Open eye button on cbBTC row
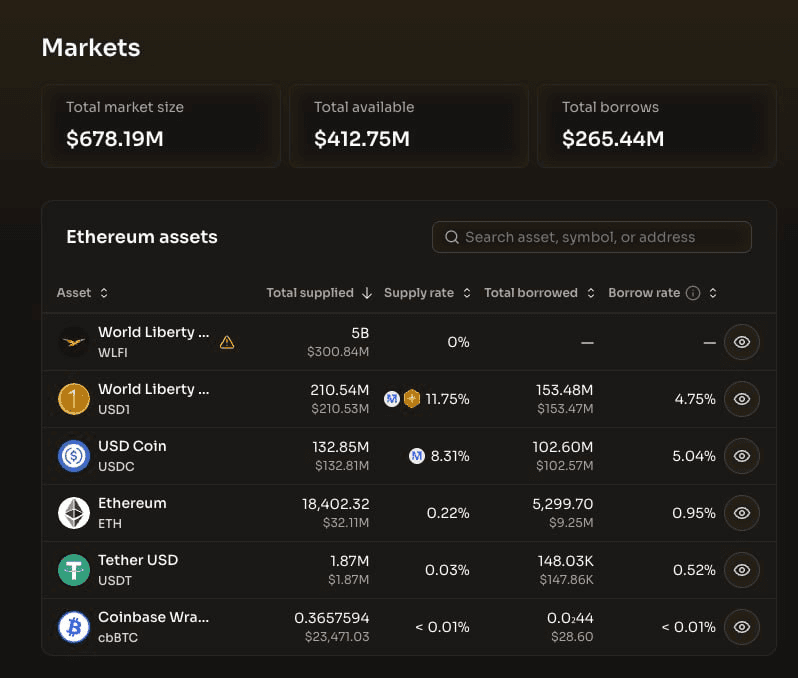The height and width of the screenshot is (678, 798). pos(742,627)
